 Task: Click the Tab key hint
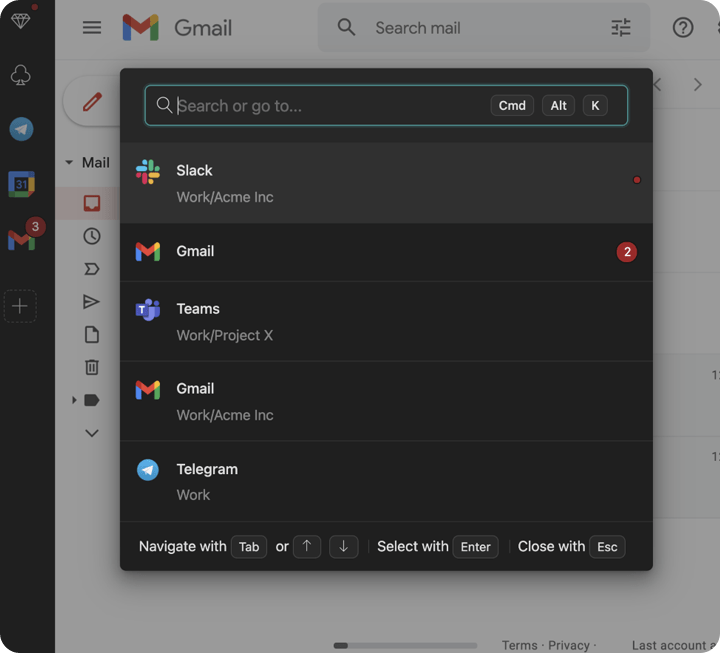pyautogui.click(x=249, y=546)
